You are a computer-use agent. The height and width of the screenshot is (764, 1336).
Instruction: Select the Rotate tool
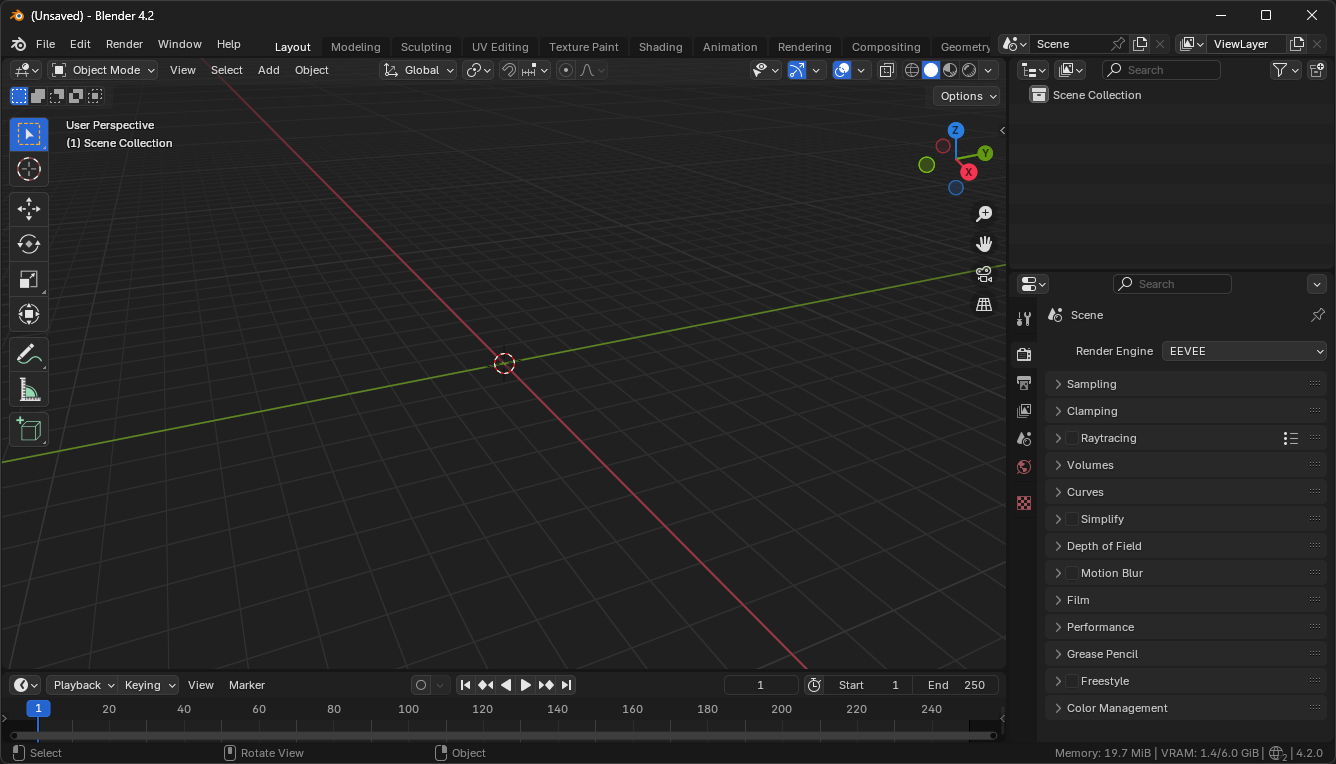click(29, 244)
